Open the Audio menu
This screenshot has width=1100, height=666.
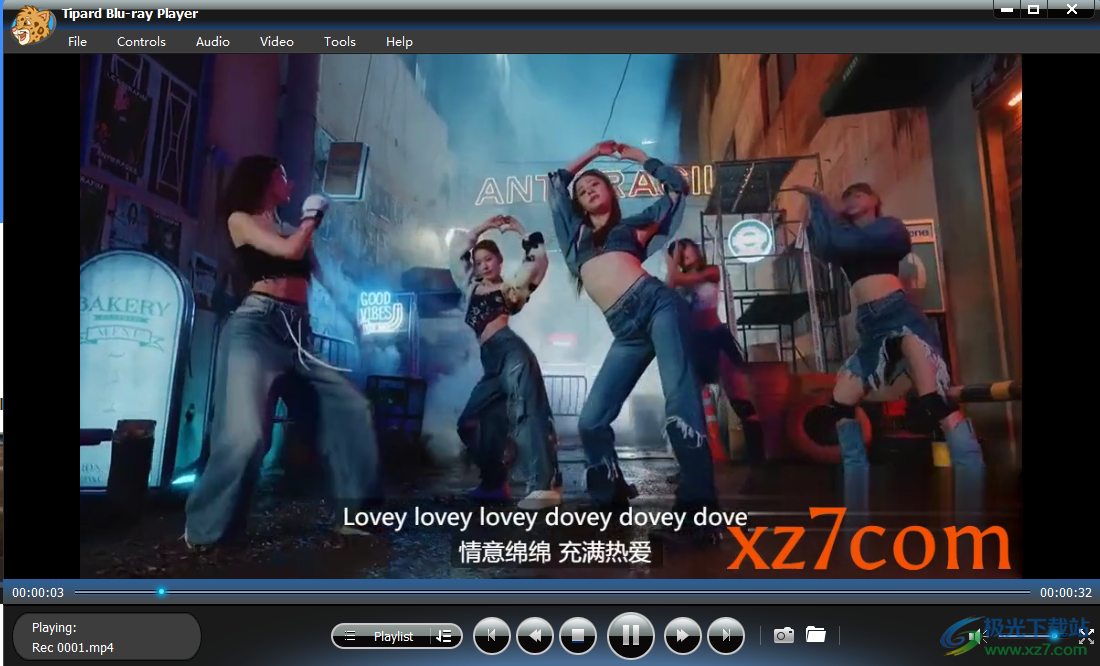coord(213,41)
